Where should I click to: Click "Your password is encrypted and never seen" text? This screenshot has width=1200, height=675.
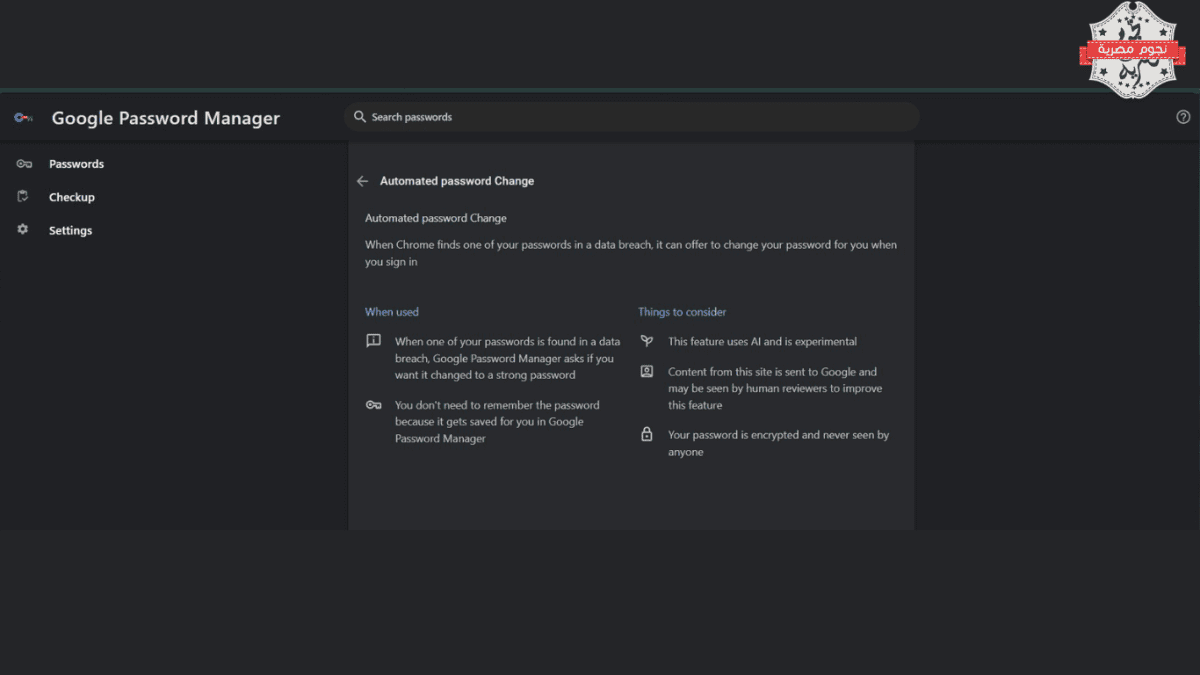779,443
